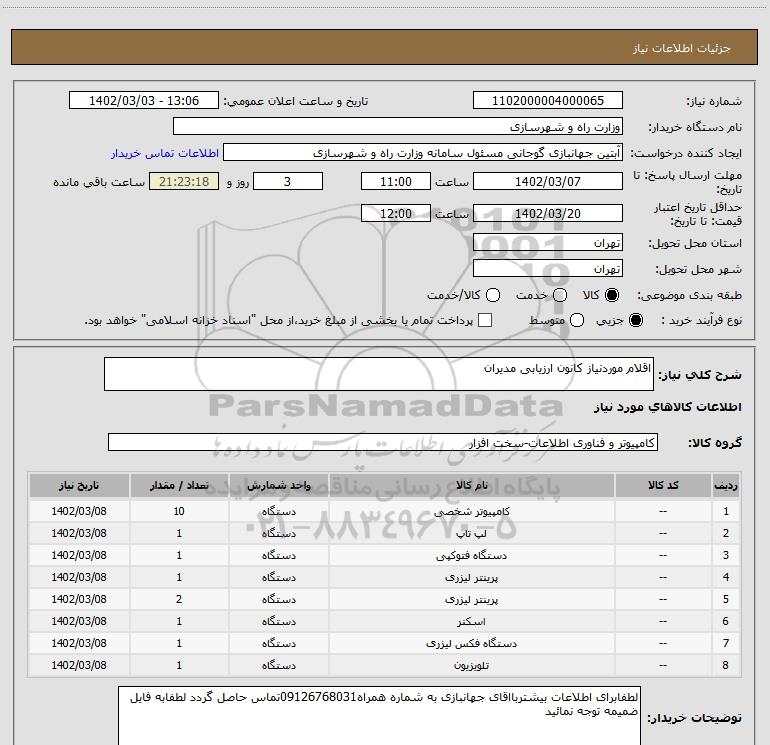The image size is (770, 745).
Task: Click quantity 2 in row 5 پرینتر لیزری
Action: [x=179, y=599]
